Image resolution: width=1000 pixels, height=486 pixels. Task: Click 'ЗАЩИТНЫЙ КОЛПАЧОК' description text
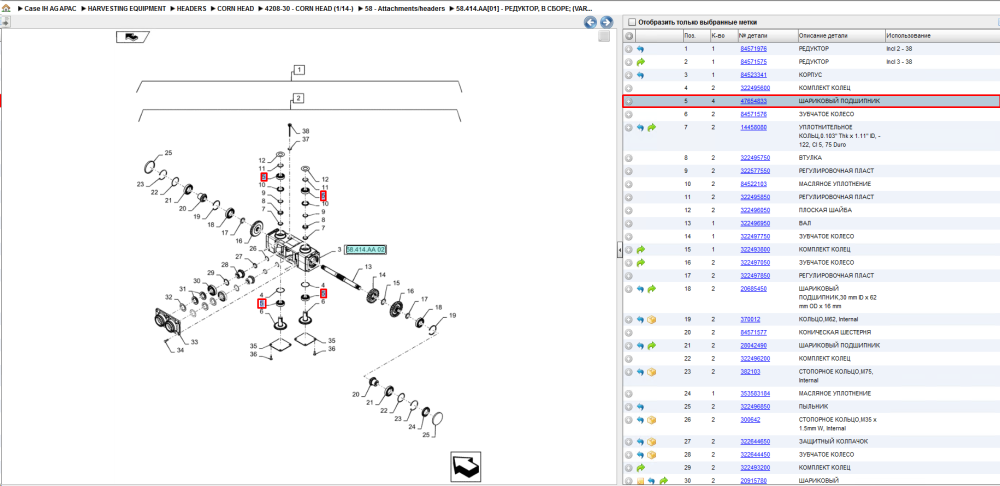point(833,442)
